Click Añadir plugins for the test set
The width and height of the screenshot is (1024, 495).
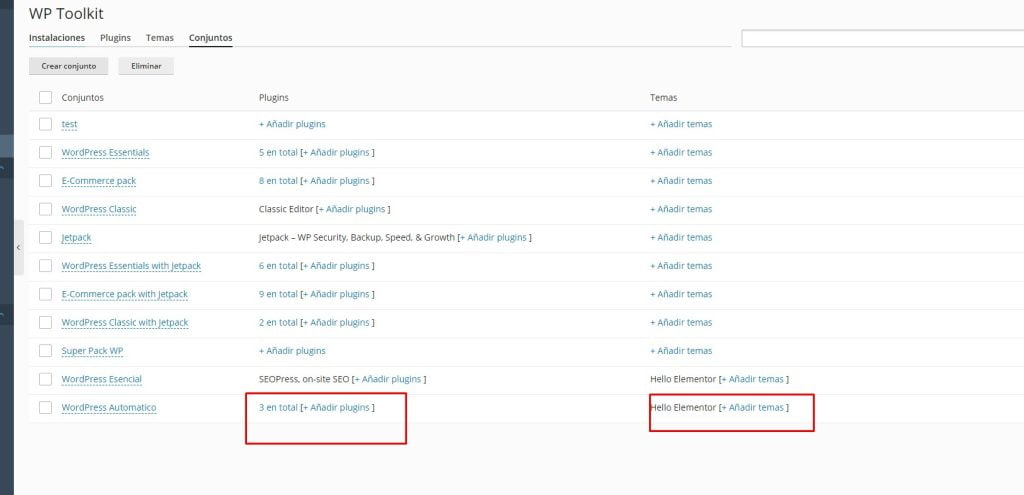tap(292, 124)
